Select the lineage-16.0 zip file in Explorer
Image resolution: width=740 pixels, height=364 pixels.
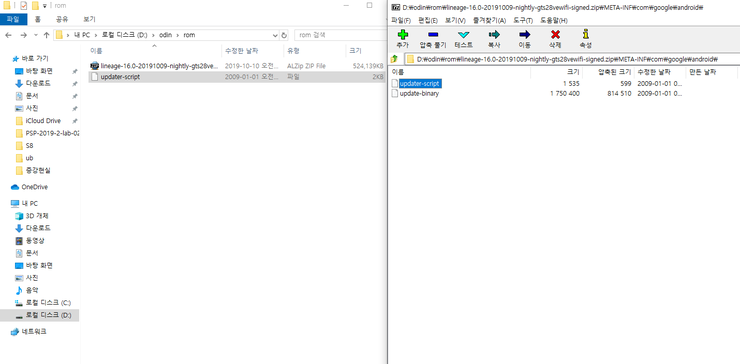(x=237, y=66)
